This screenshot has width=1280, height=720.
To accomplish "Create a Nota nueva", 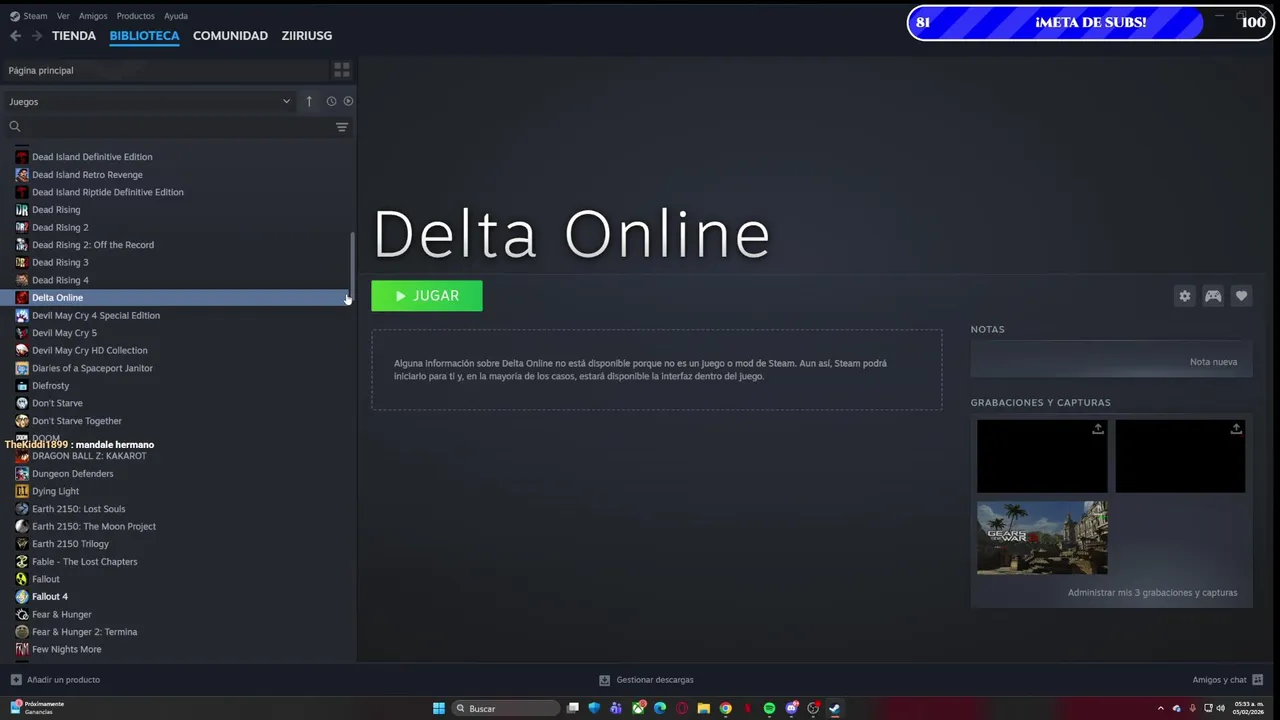I will click(1213, 362).
